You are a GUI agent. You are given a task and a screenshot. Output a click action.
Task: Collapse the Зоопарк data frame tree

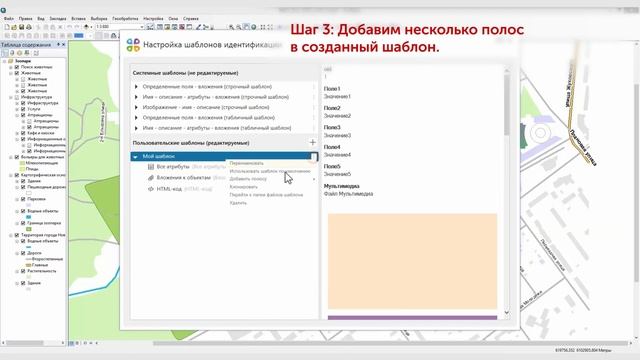(x=4, y=61)
